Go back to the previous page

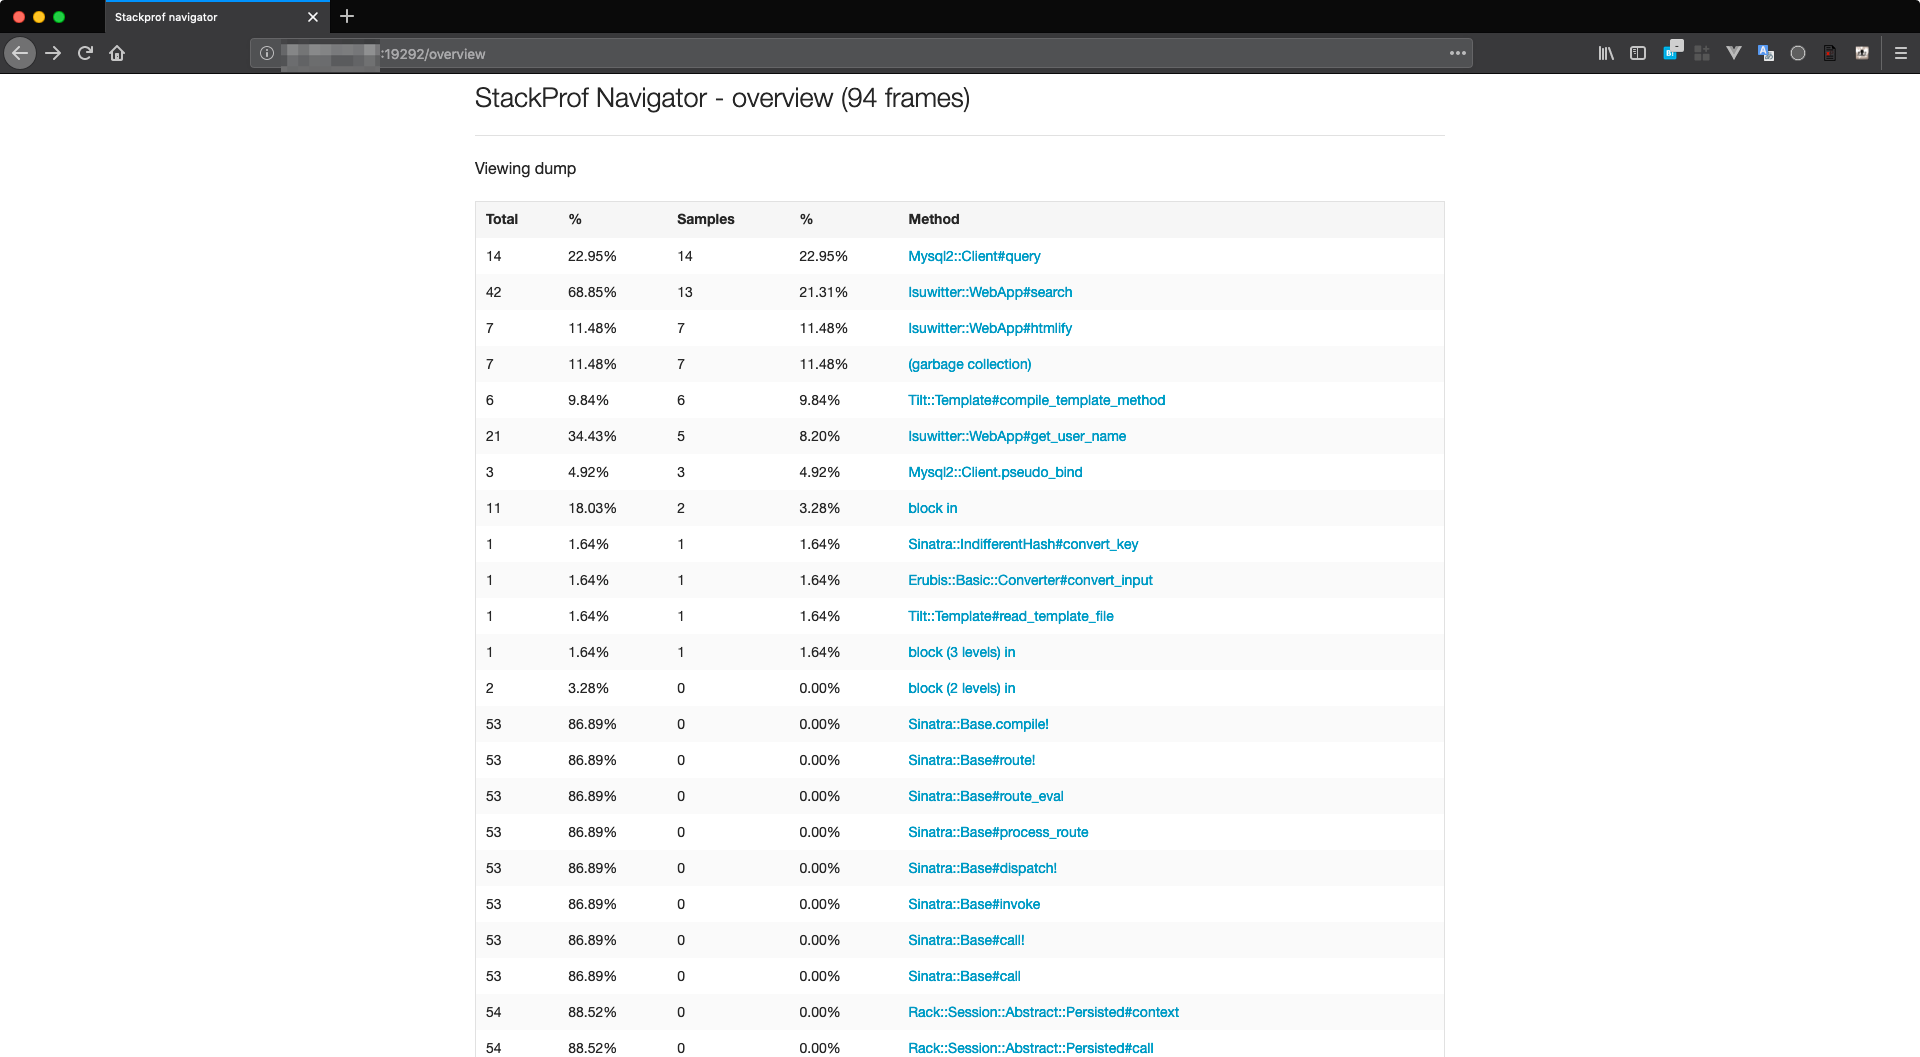20,53
